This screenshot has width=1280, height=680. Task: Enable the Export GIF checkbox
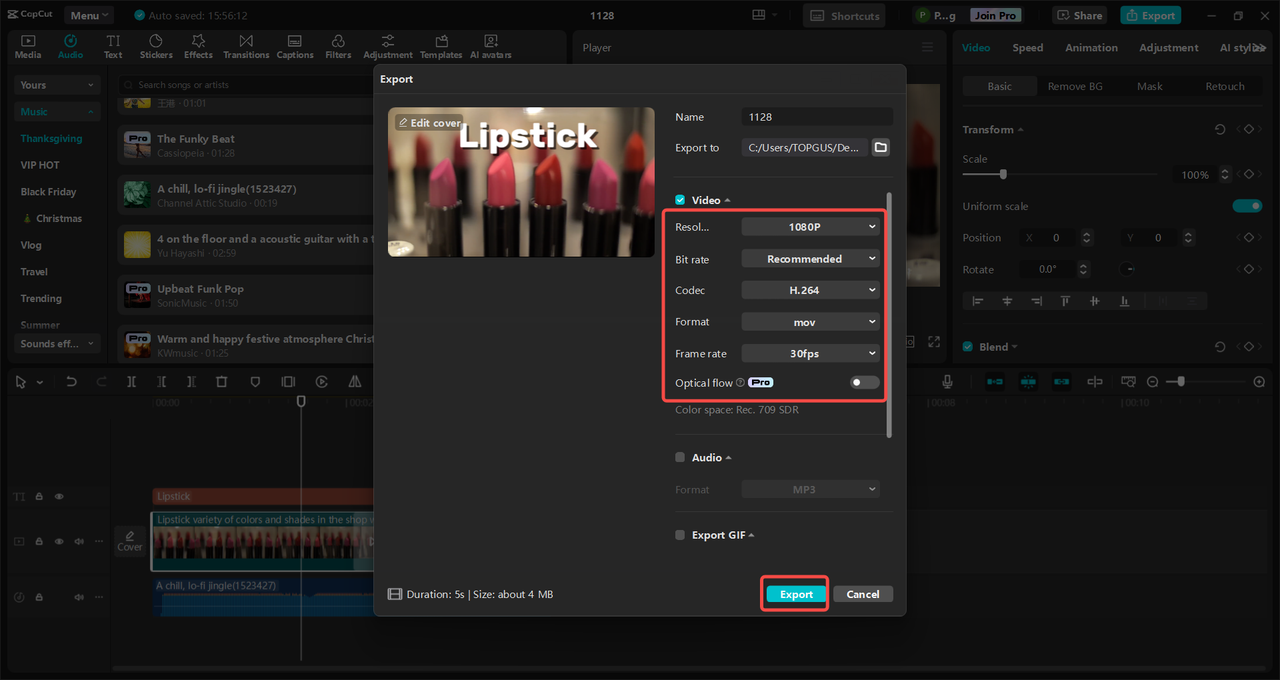680,535
